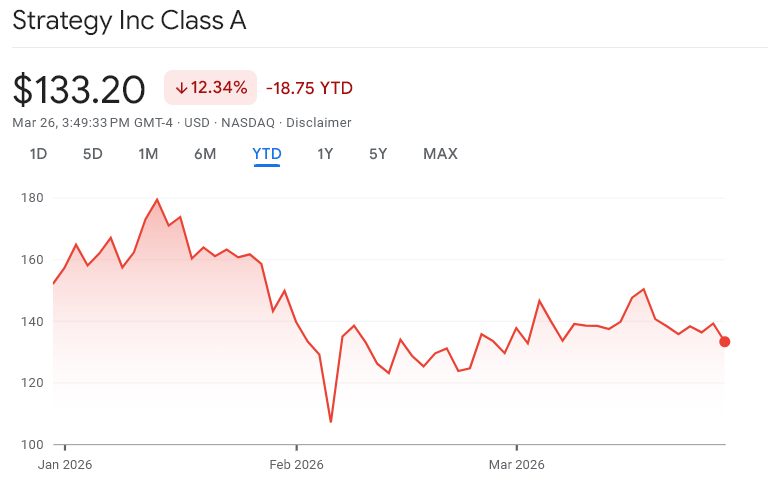Switch chart to 1Y range
This screenshot has width=768, height=497.
point(325,154)
